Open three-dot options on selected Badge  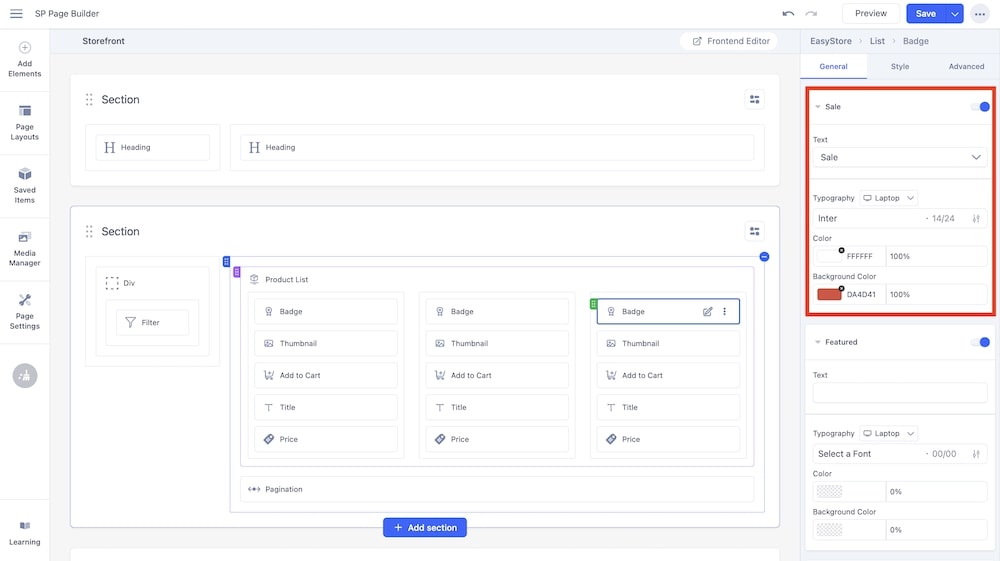725,312
